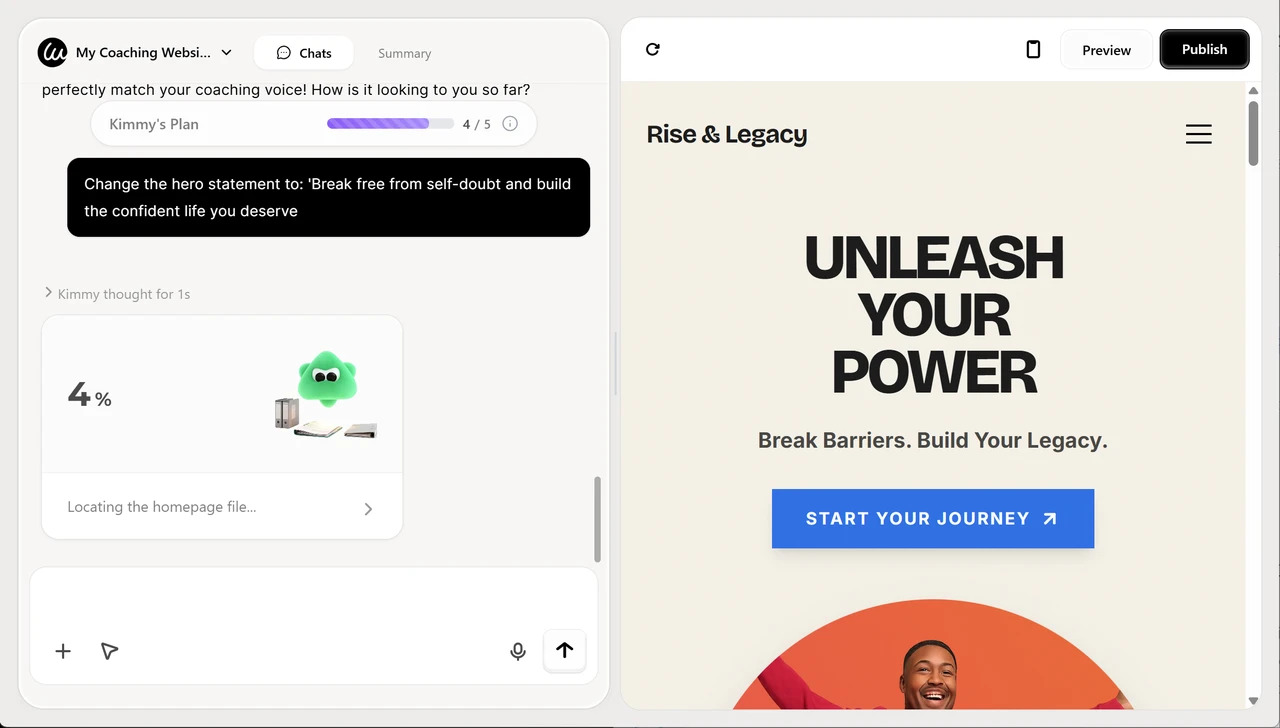Click the scroll down arrow in preview
This screenshot has width=1280, height=728.
(x=1253, y=701)
